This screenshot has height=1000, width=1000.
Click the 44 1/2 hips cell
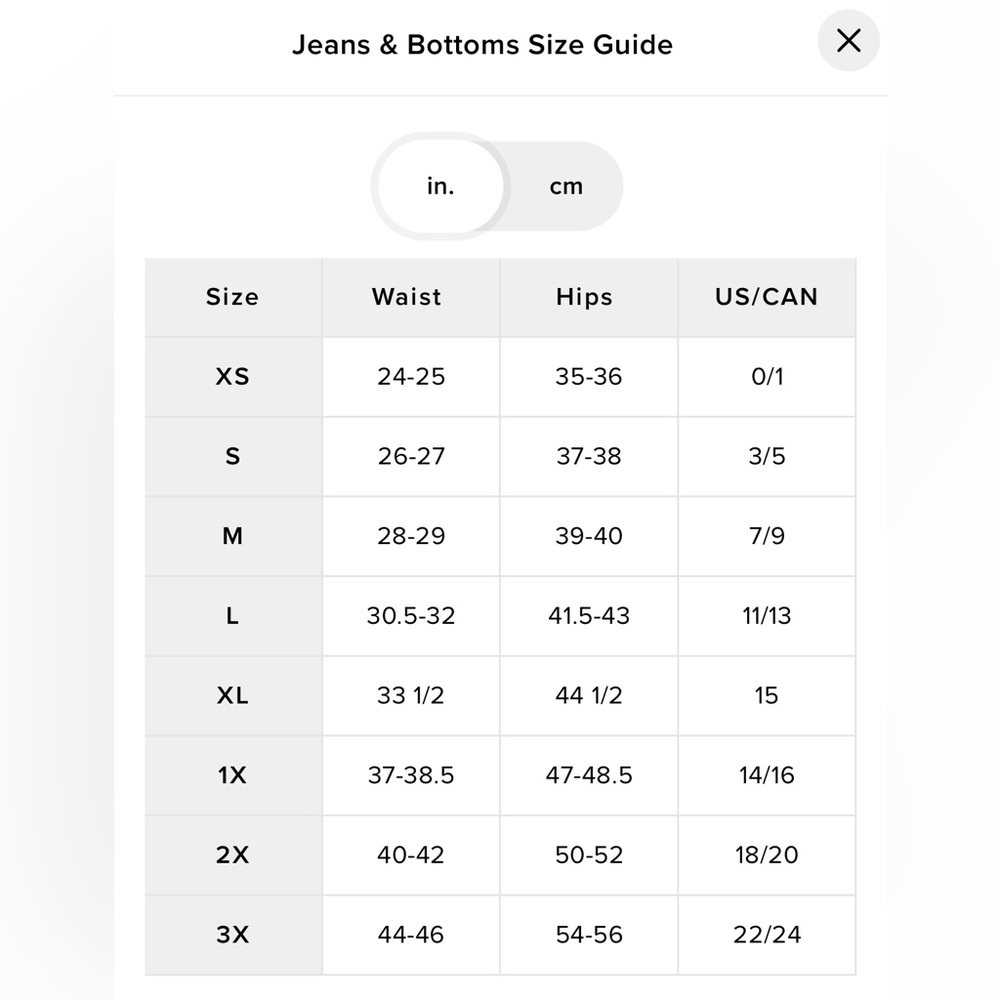pos(589,696)
